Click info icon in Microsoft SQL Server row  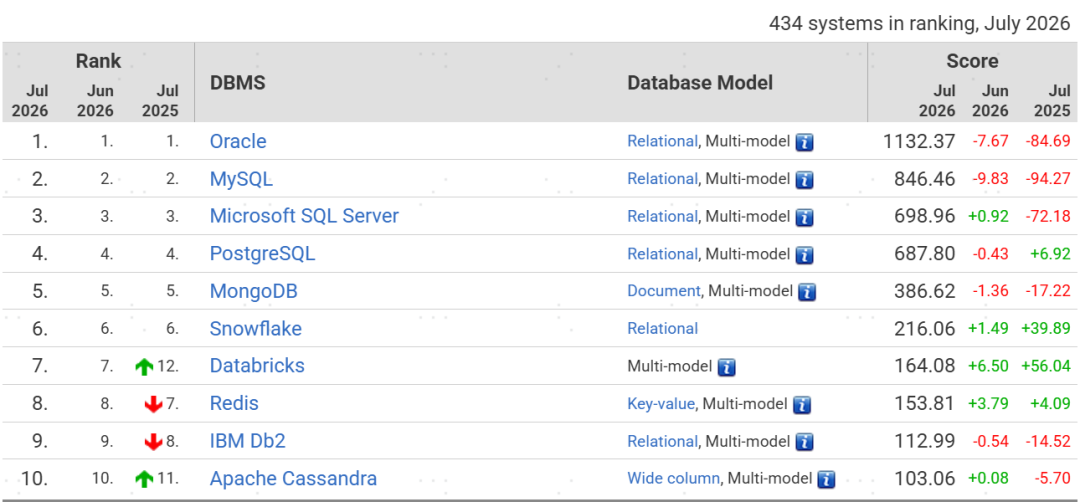point(804,218)
